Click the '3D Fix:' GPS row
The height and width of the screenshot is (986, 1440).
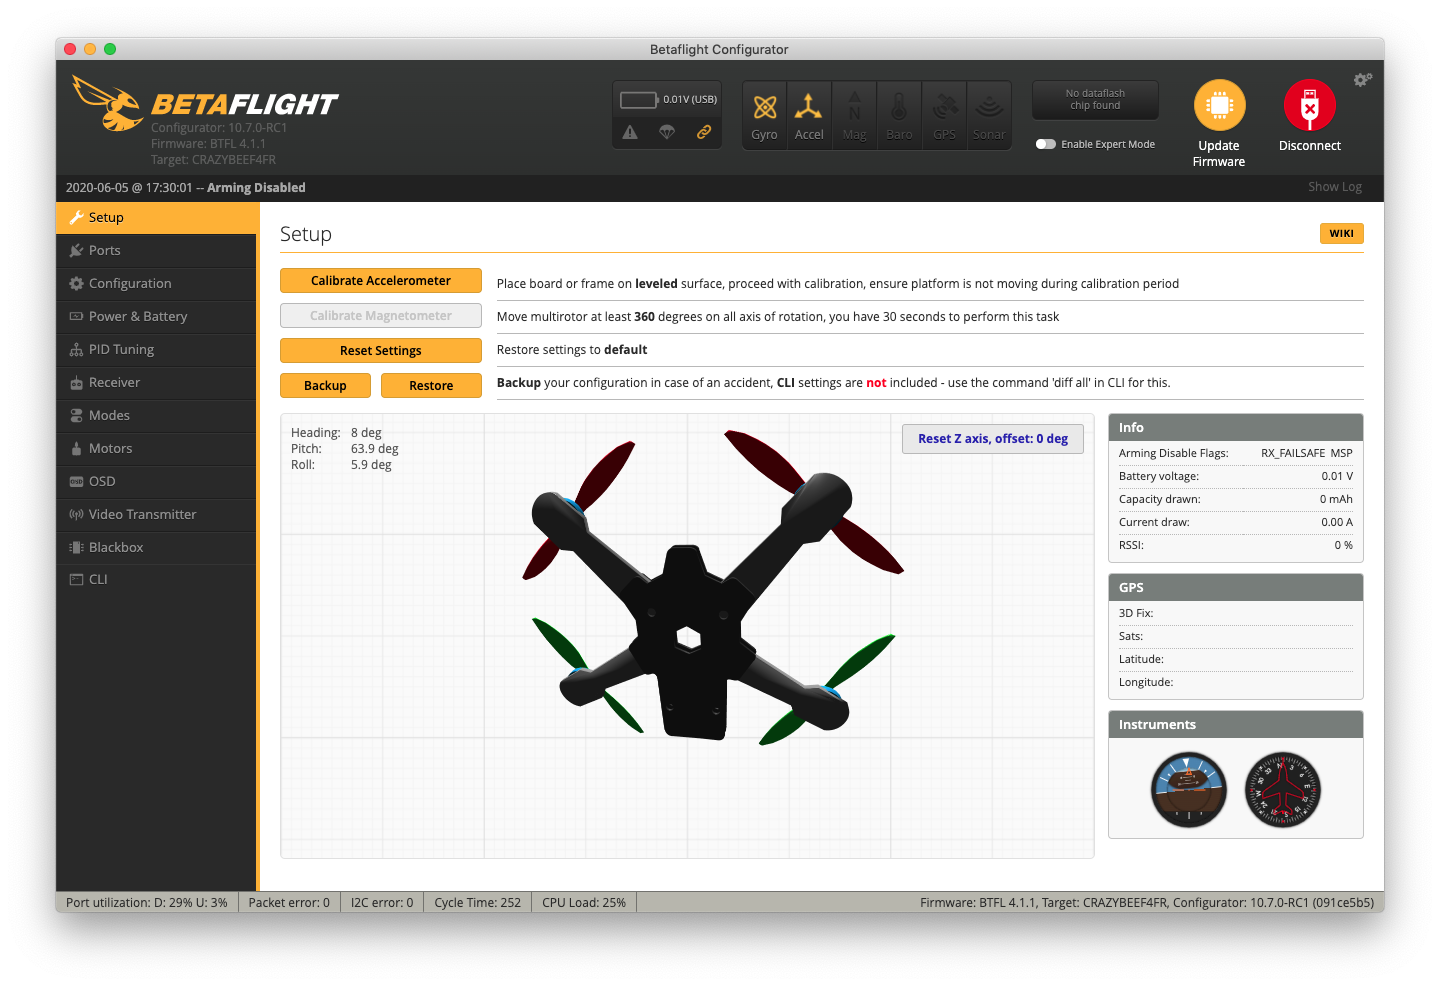1236,614
